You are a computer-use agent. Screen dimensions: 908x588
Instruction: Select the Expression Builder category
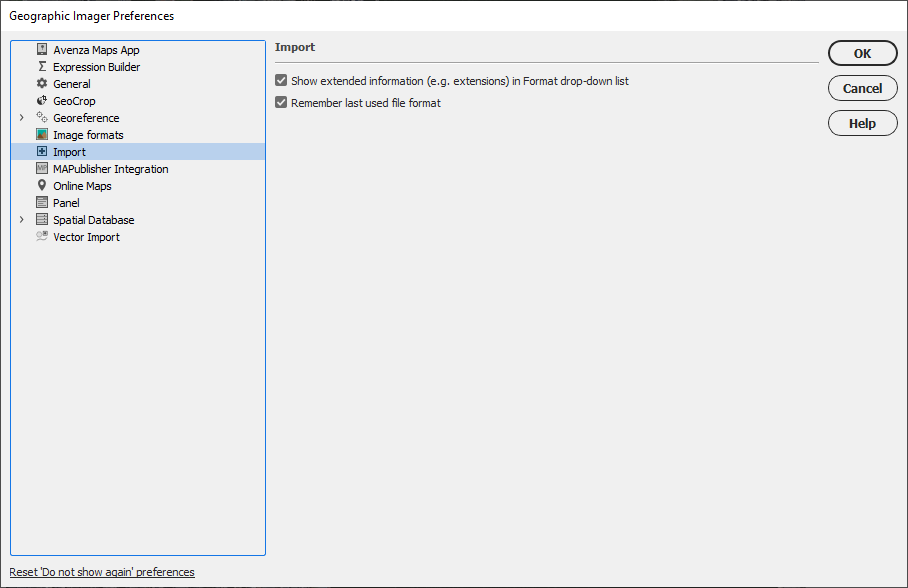(x=97, y=67)
